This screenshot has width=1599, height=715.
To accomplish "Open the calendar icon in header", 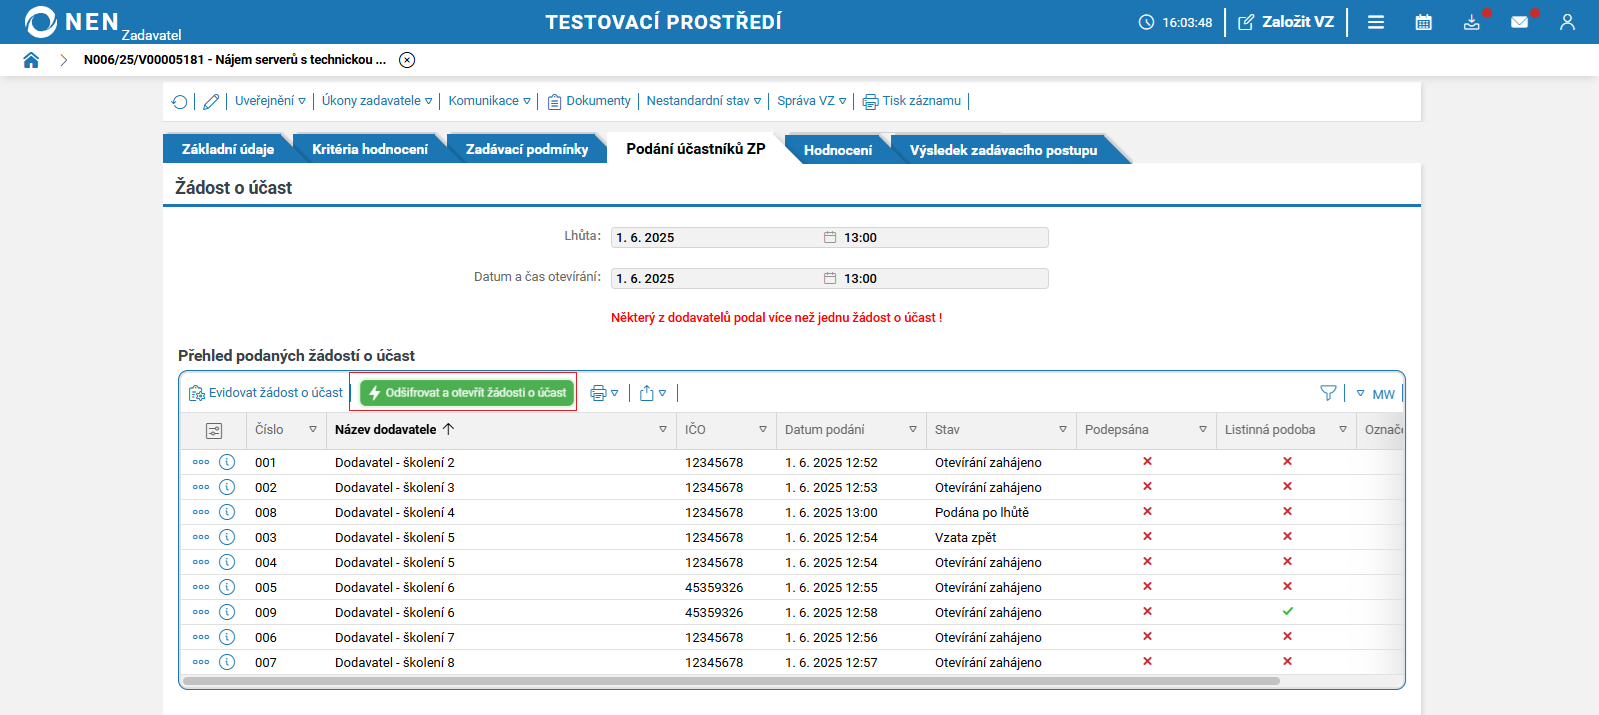I will pyautogui.click(x=1423, y=22).
